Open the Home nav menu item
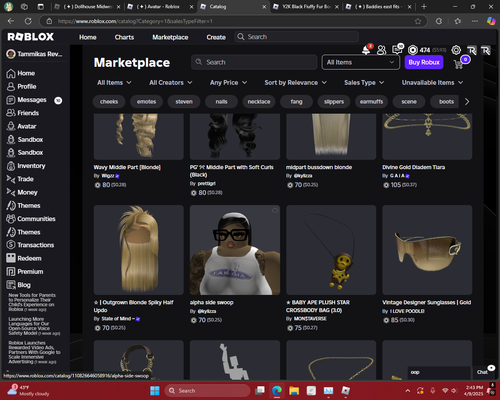Screen dimensions: 500x400 [x=88, y=37]
